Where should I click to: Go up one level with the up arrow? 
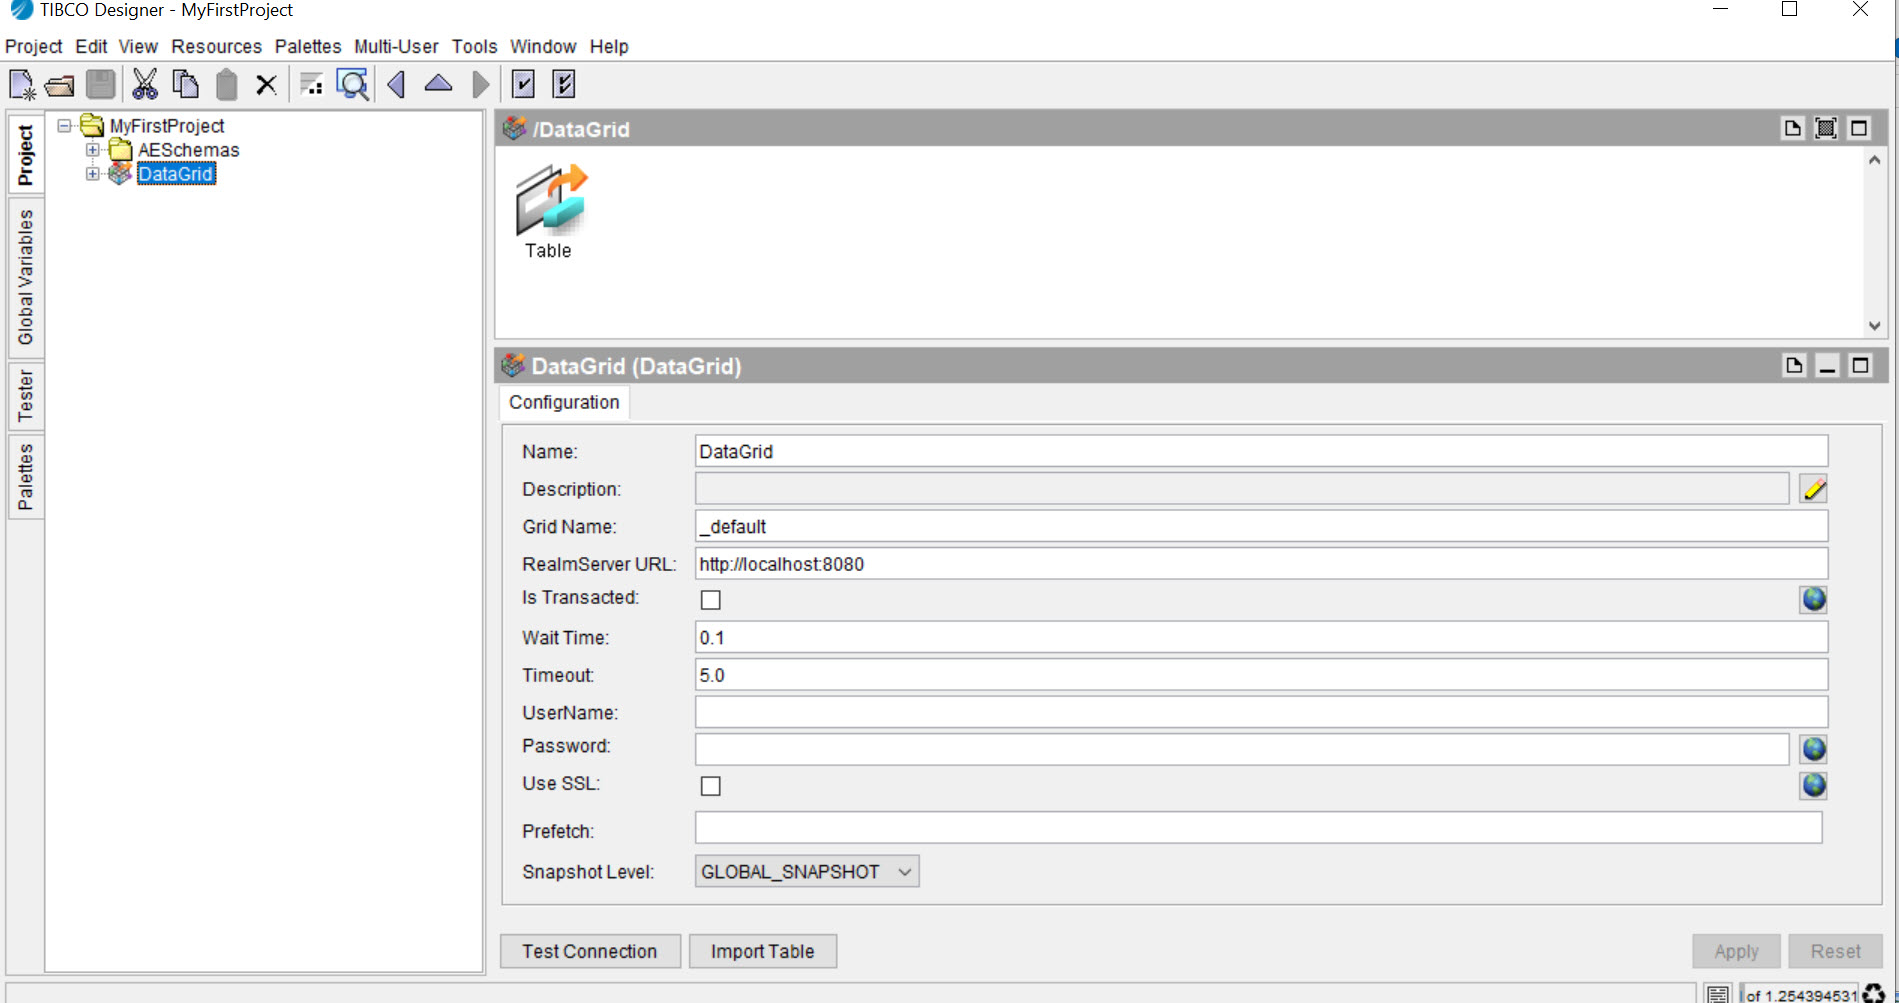coord(438,84)
